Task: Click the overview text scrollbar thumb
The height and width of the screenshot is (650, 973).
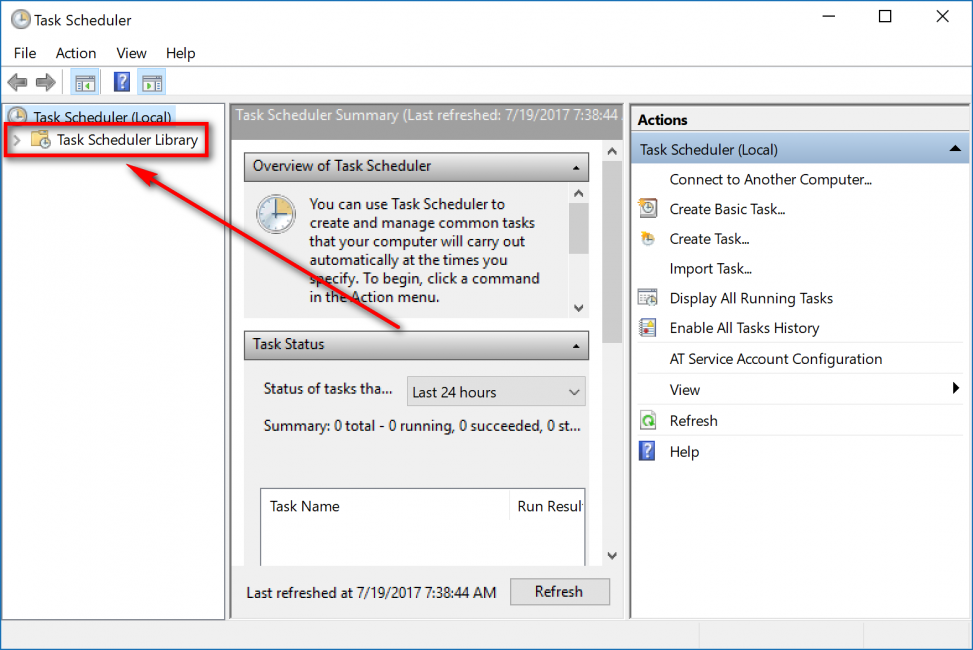Action: click(x=578, y=228)
